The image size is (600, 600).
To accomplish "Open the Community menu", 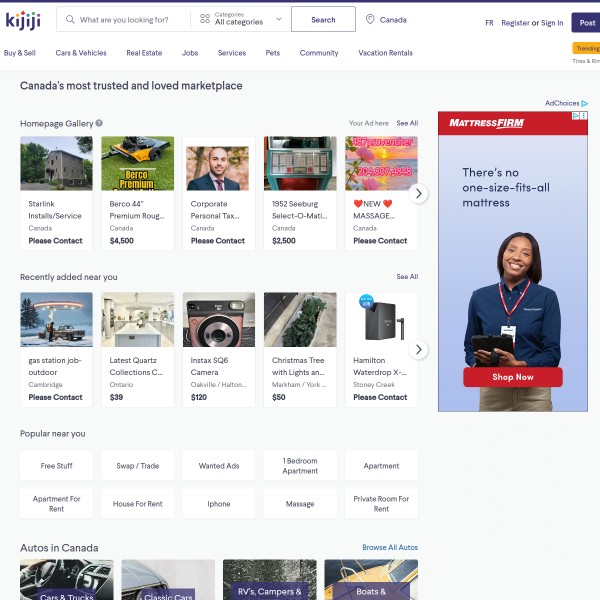I will tap(319, 53).
